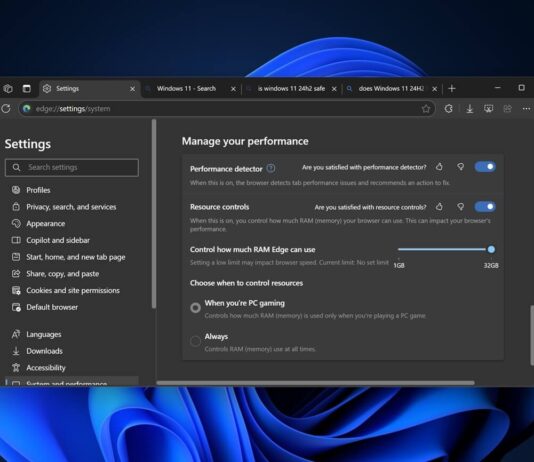
Task: Give thumbs up for performance detector
Action: (x=439, y=167)
